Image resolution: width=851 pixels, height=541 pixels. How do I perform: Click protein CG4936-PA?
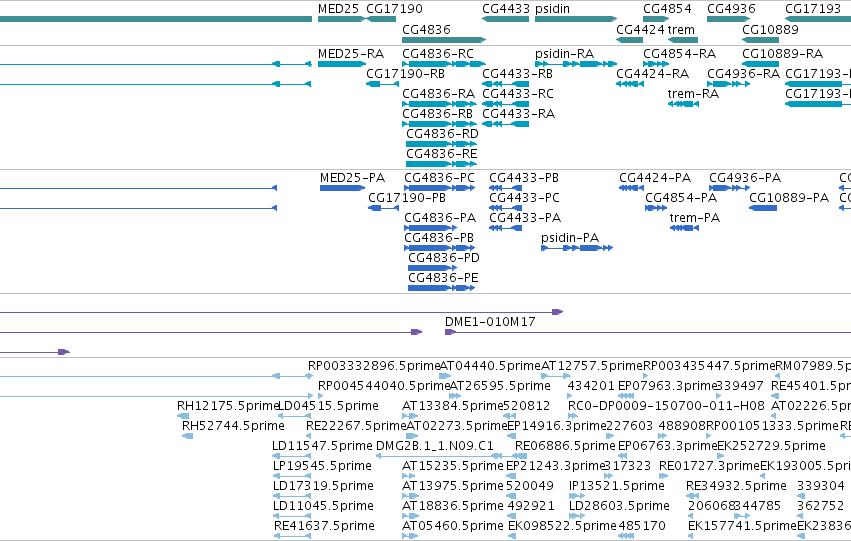point(745,178)
